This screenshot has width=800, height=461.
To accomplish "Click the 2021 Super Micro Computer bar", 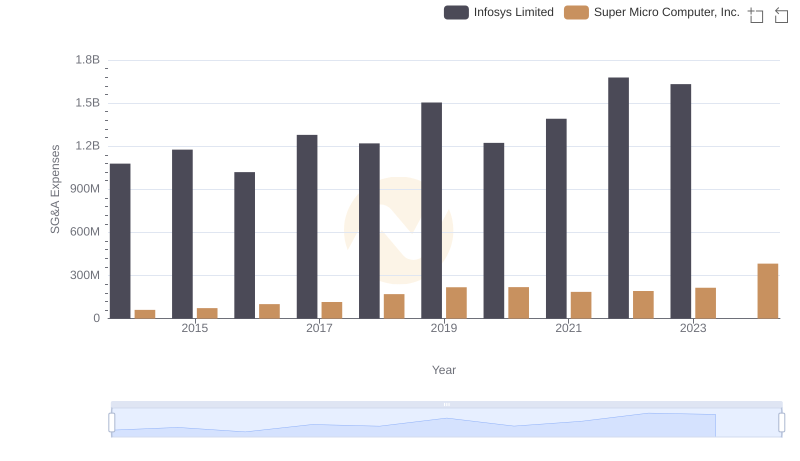I will (581, 305).
